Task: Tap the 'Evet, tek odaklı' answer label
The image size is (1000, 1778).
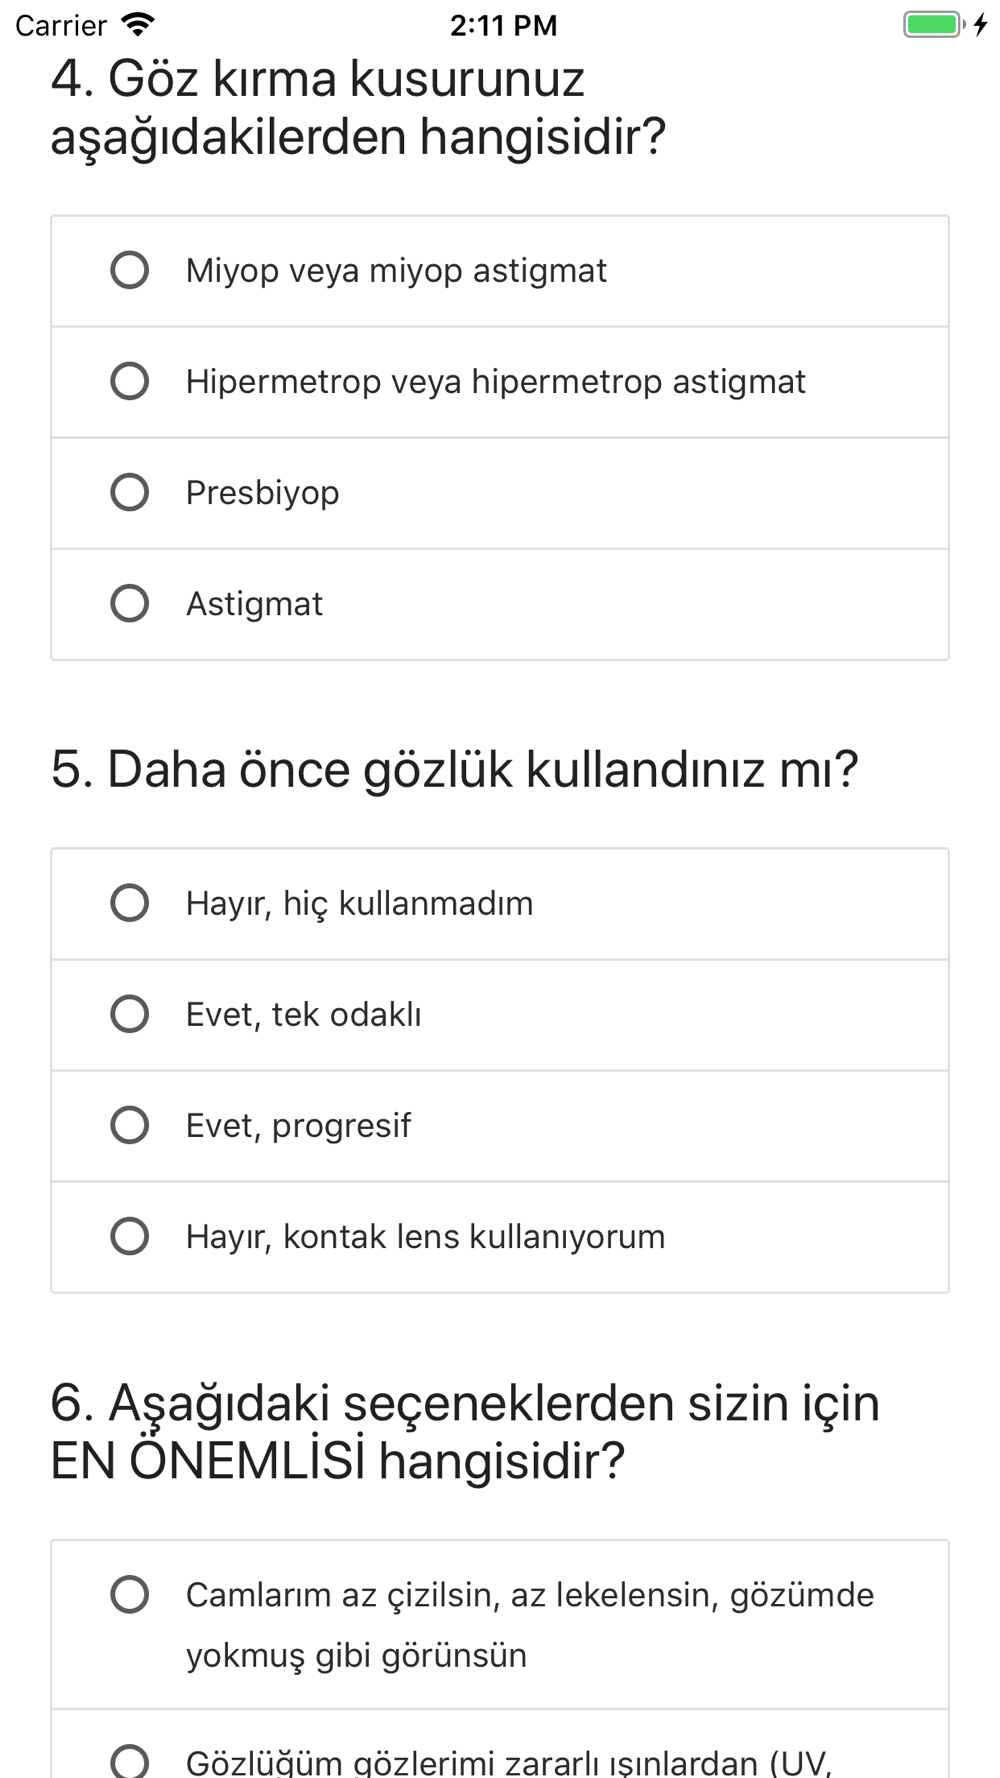Action: pyautogui.click(x=303, y=1015)
